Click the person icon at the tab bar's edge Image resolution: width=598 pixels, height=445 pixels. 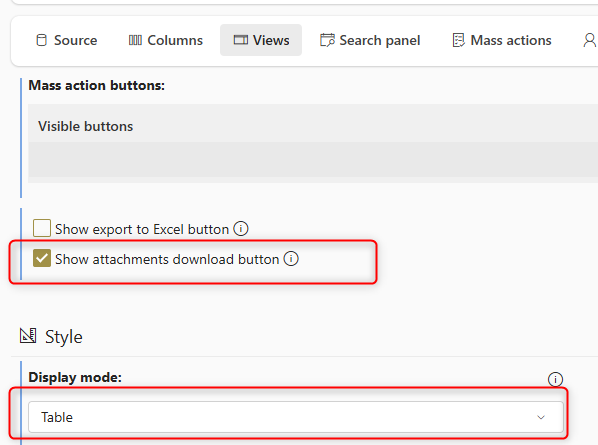tap(590, 40)
